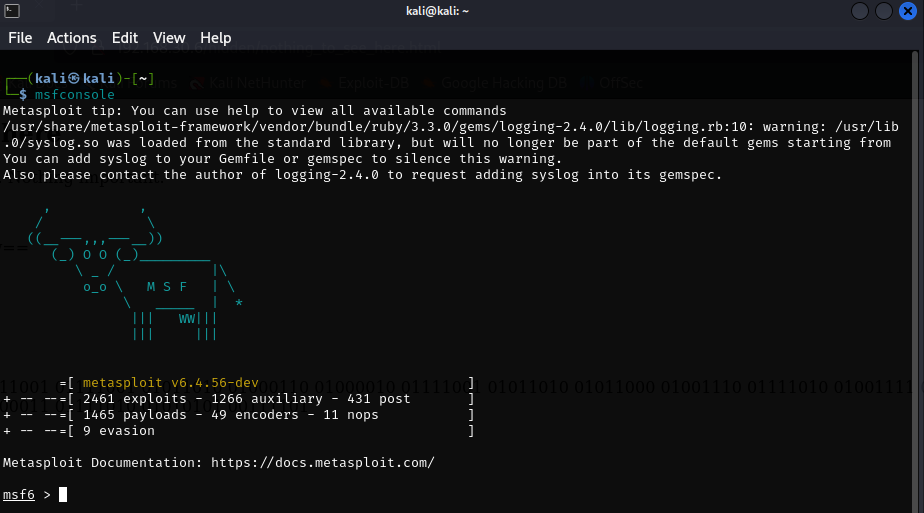Click the terminal icon in title bar
This screenshot has width=924, height=513.
click(12, 11)
